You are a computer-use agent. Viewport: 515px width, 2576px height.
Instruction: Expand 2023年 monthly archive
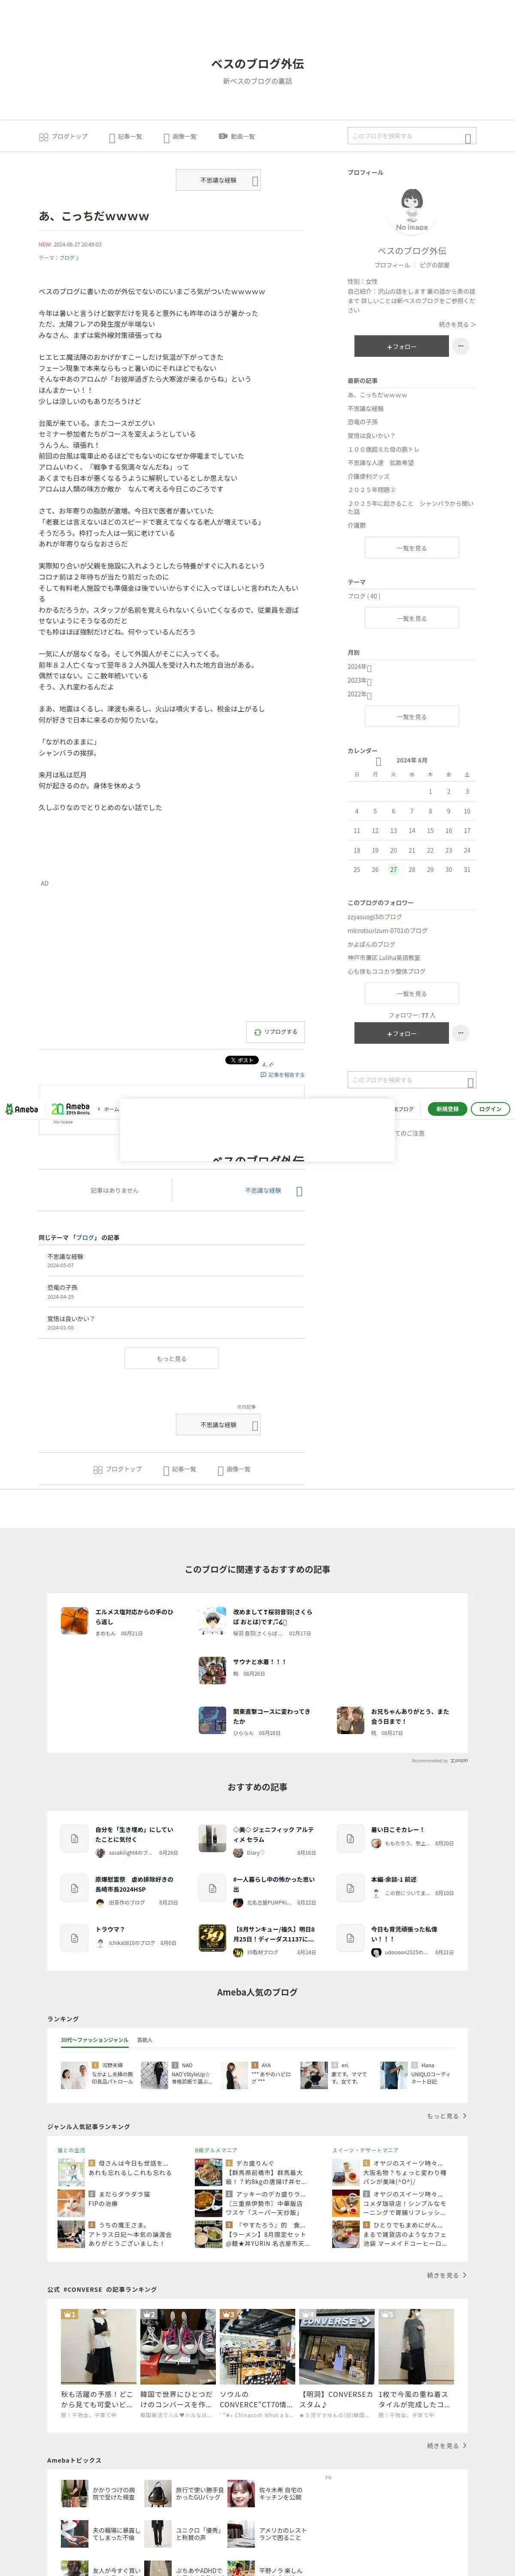(359, 681)
